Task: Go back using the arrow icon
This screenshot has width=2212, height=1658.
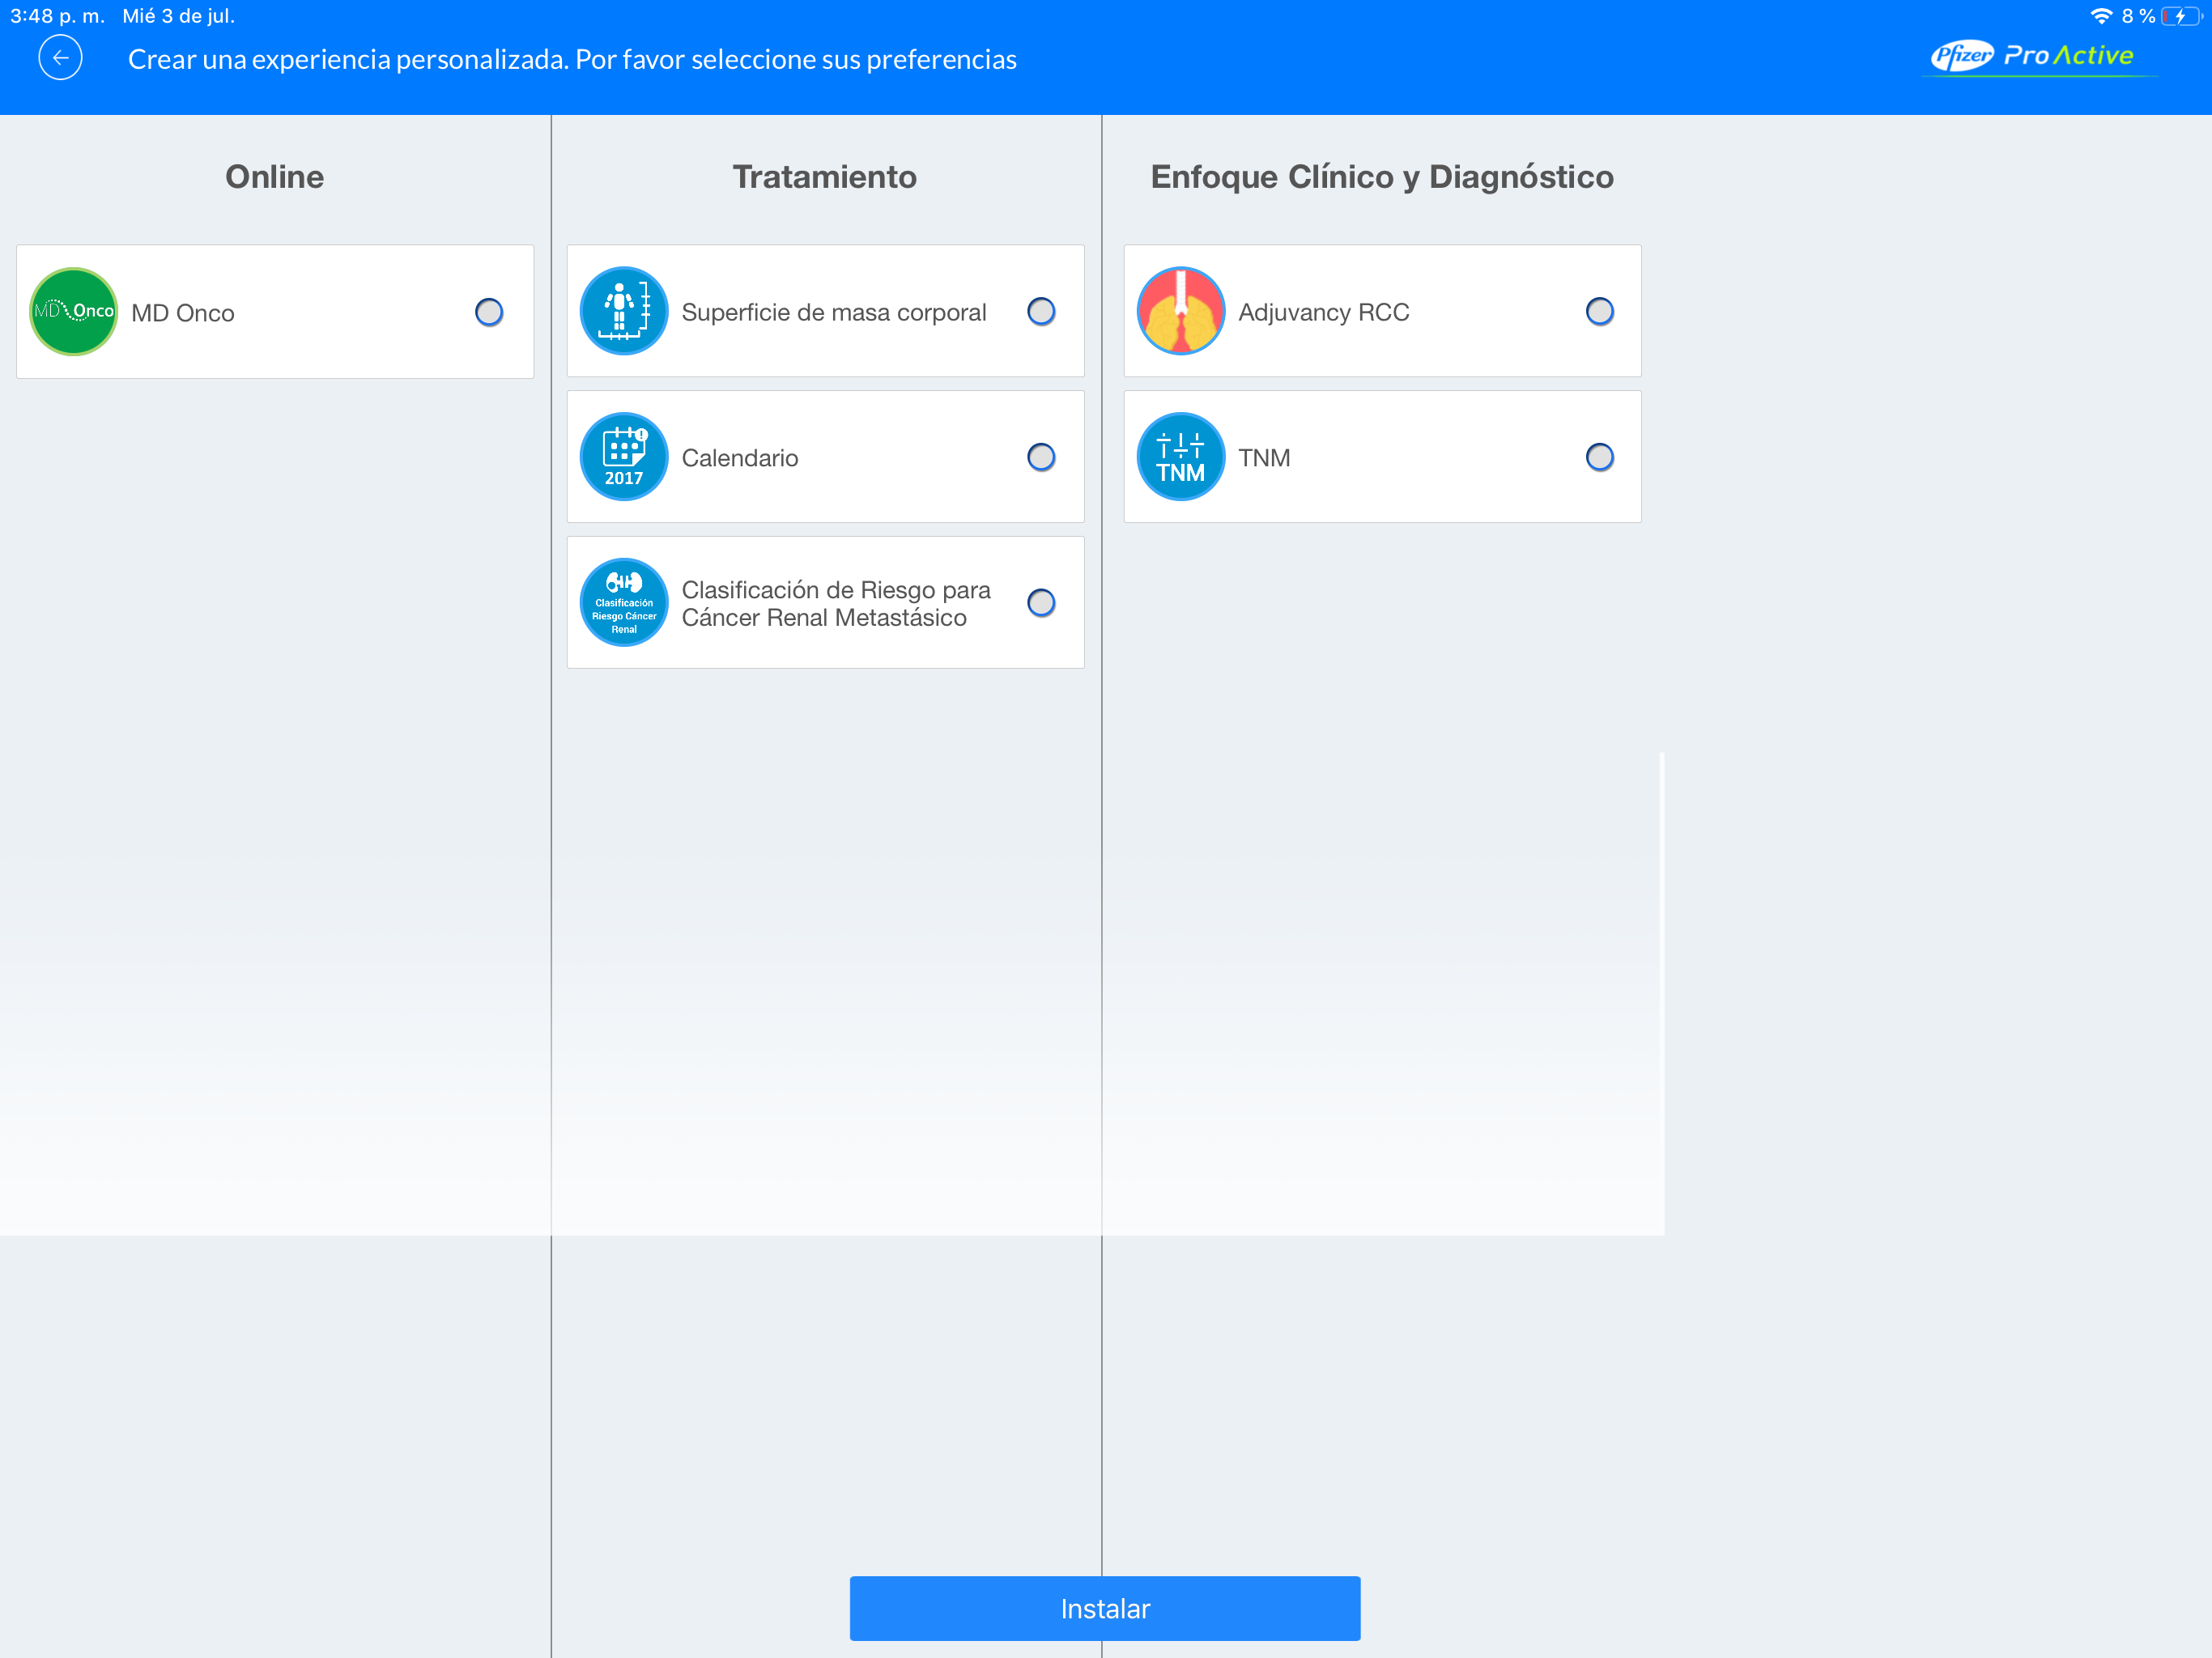Action: (x=60, y=58)
